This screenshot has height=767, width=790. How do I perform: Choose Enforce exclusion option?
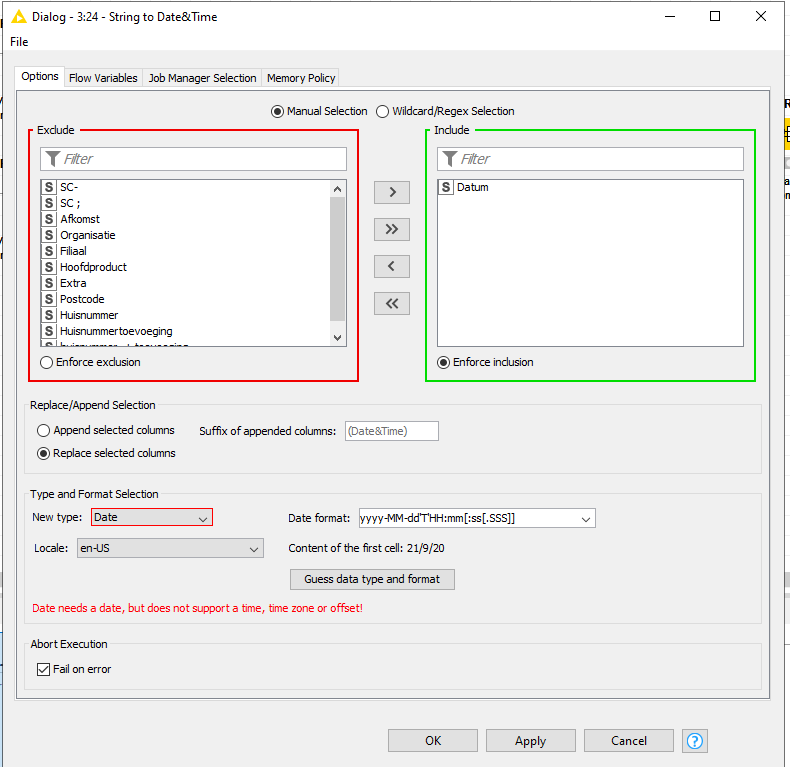point(46,362)
